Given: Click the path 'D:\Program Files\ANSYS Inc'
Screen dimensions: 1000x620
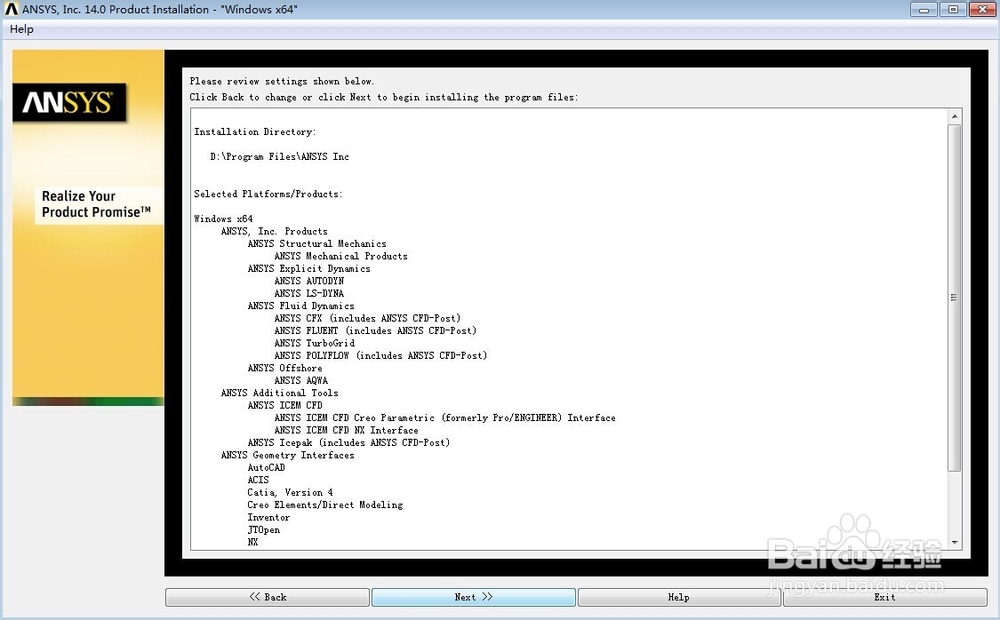Looking at the screenshot, I should [279, 157].
